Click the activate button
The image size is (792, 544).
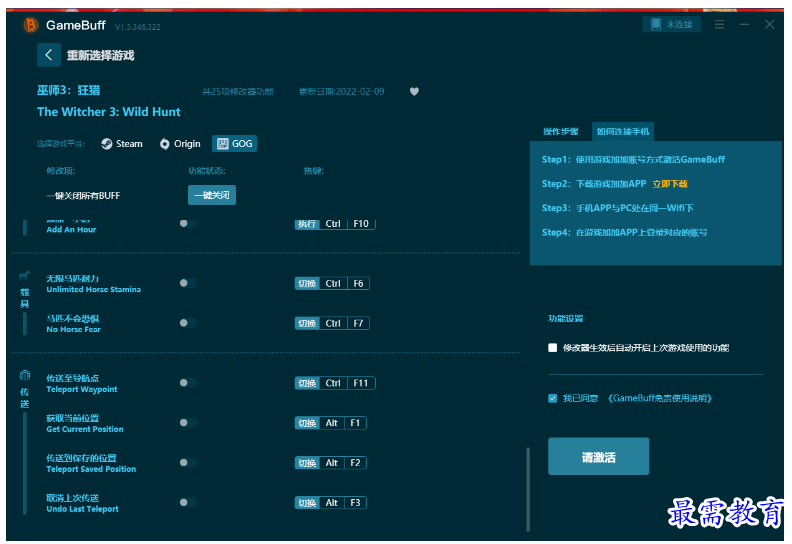click(599, 457)
